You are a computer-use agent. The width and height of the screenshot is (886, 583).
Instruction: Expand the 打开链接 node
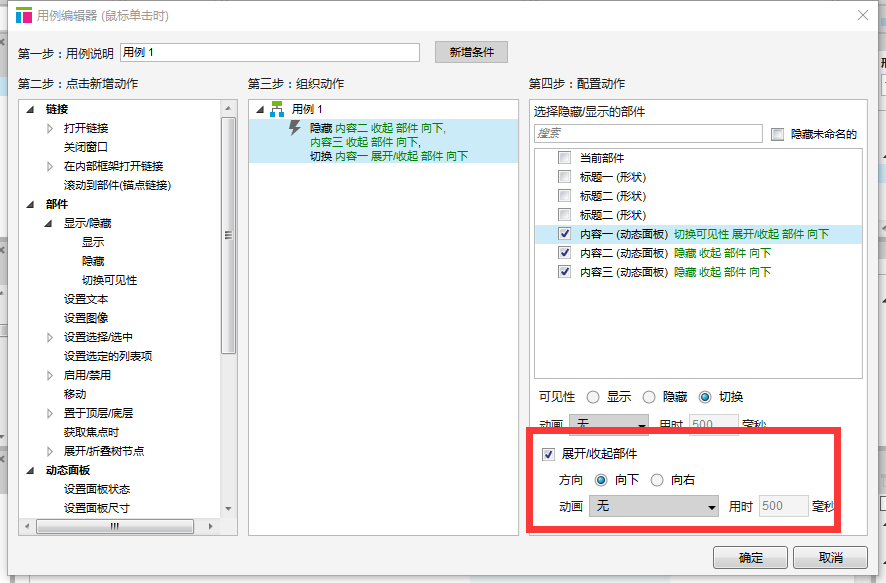(x=50, y=128)
